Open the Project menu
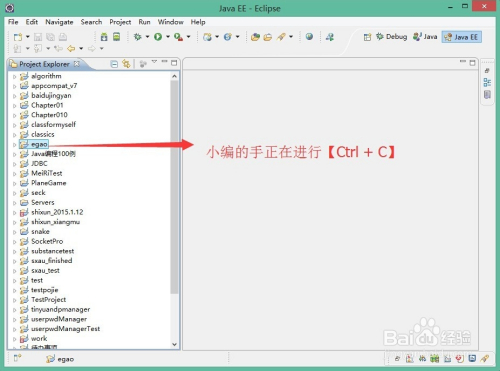The height and width of the screenshot is (371, 500). point(120,22)
